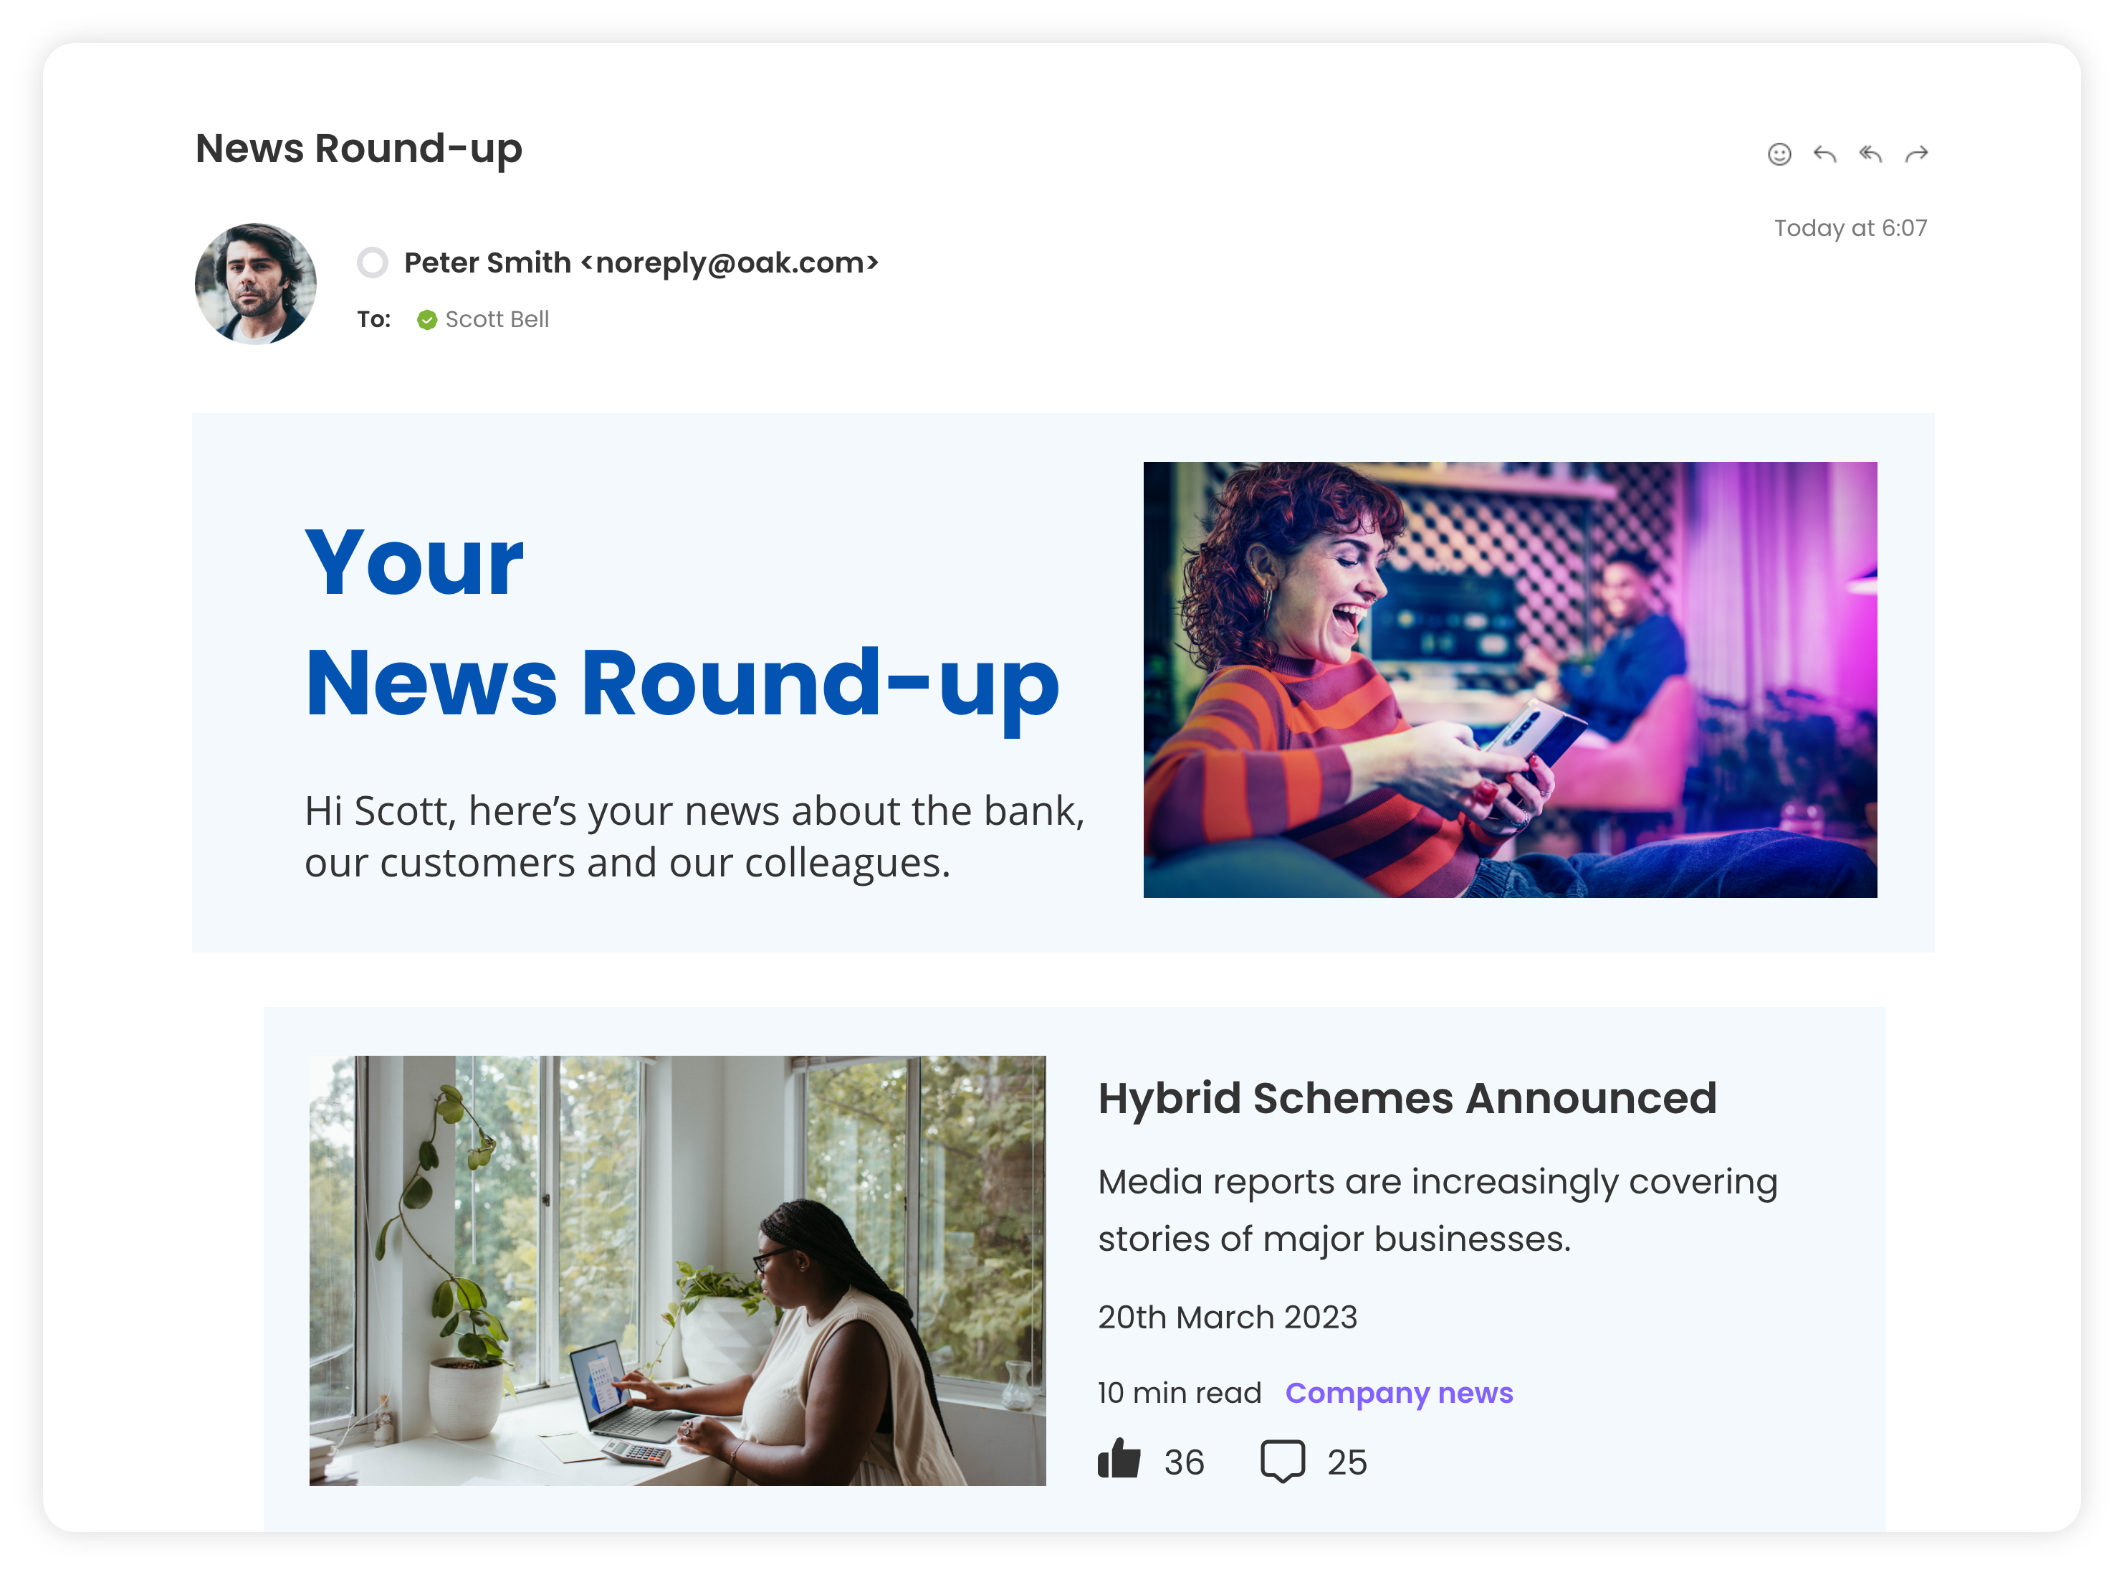Click green verified check beside Scott Bell

pos(427,320)
